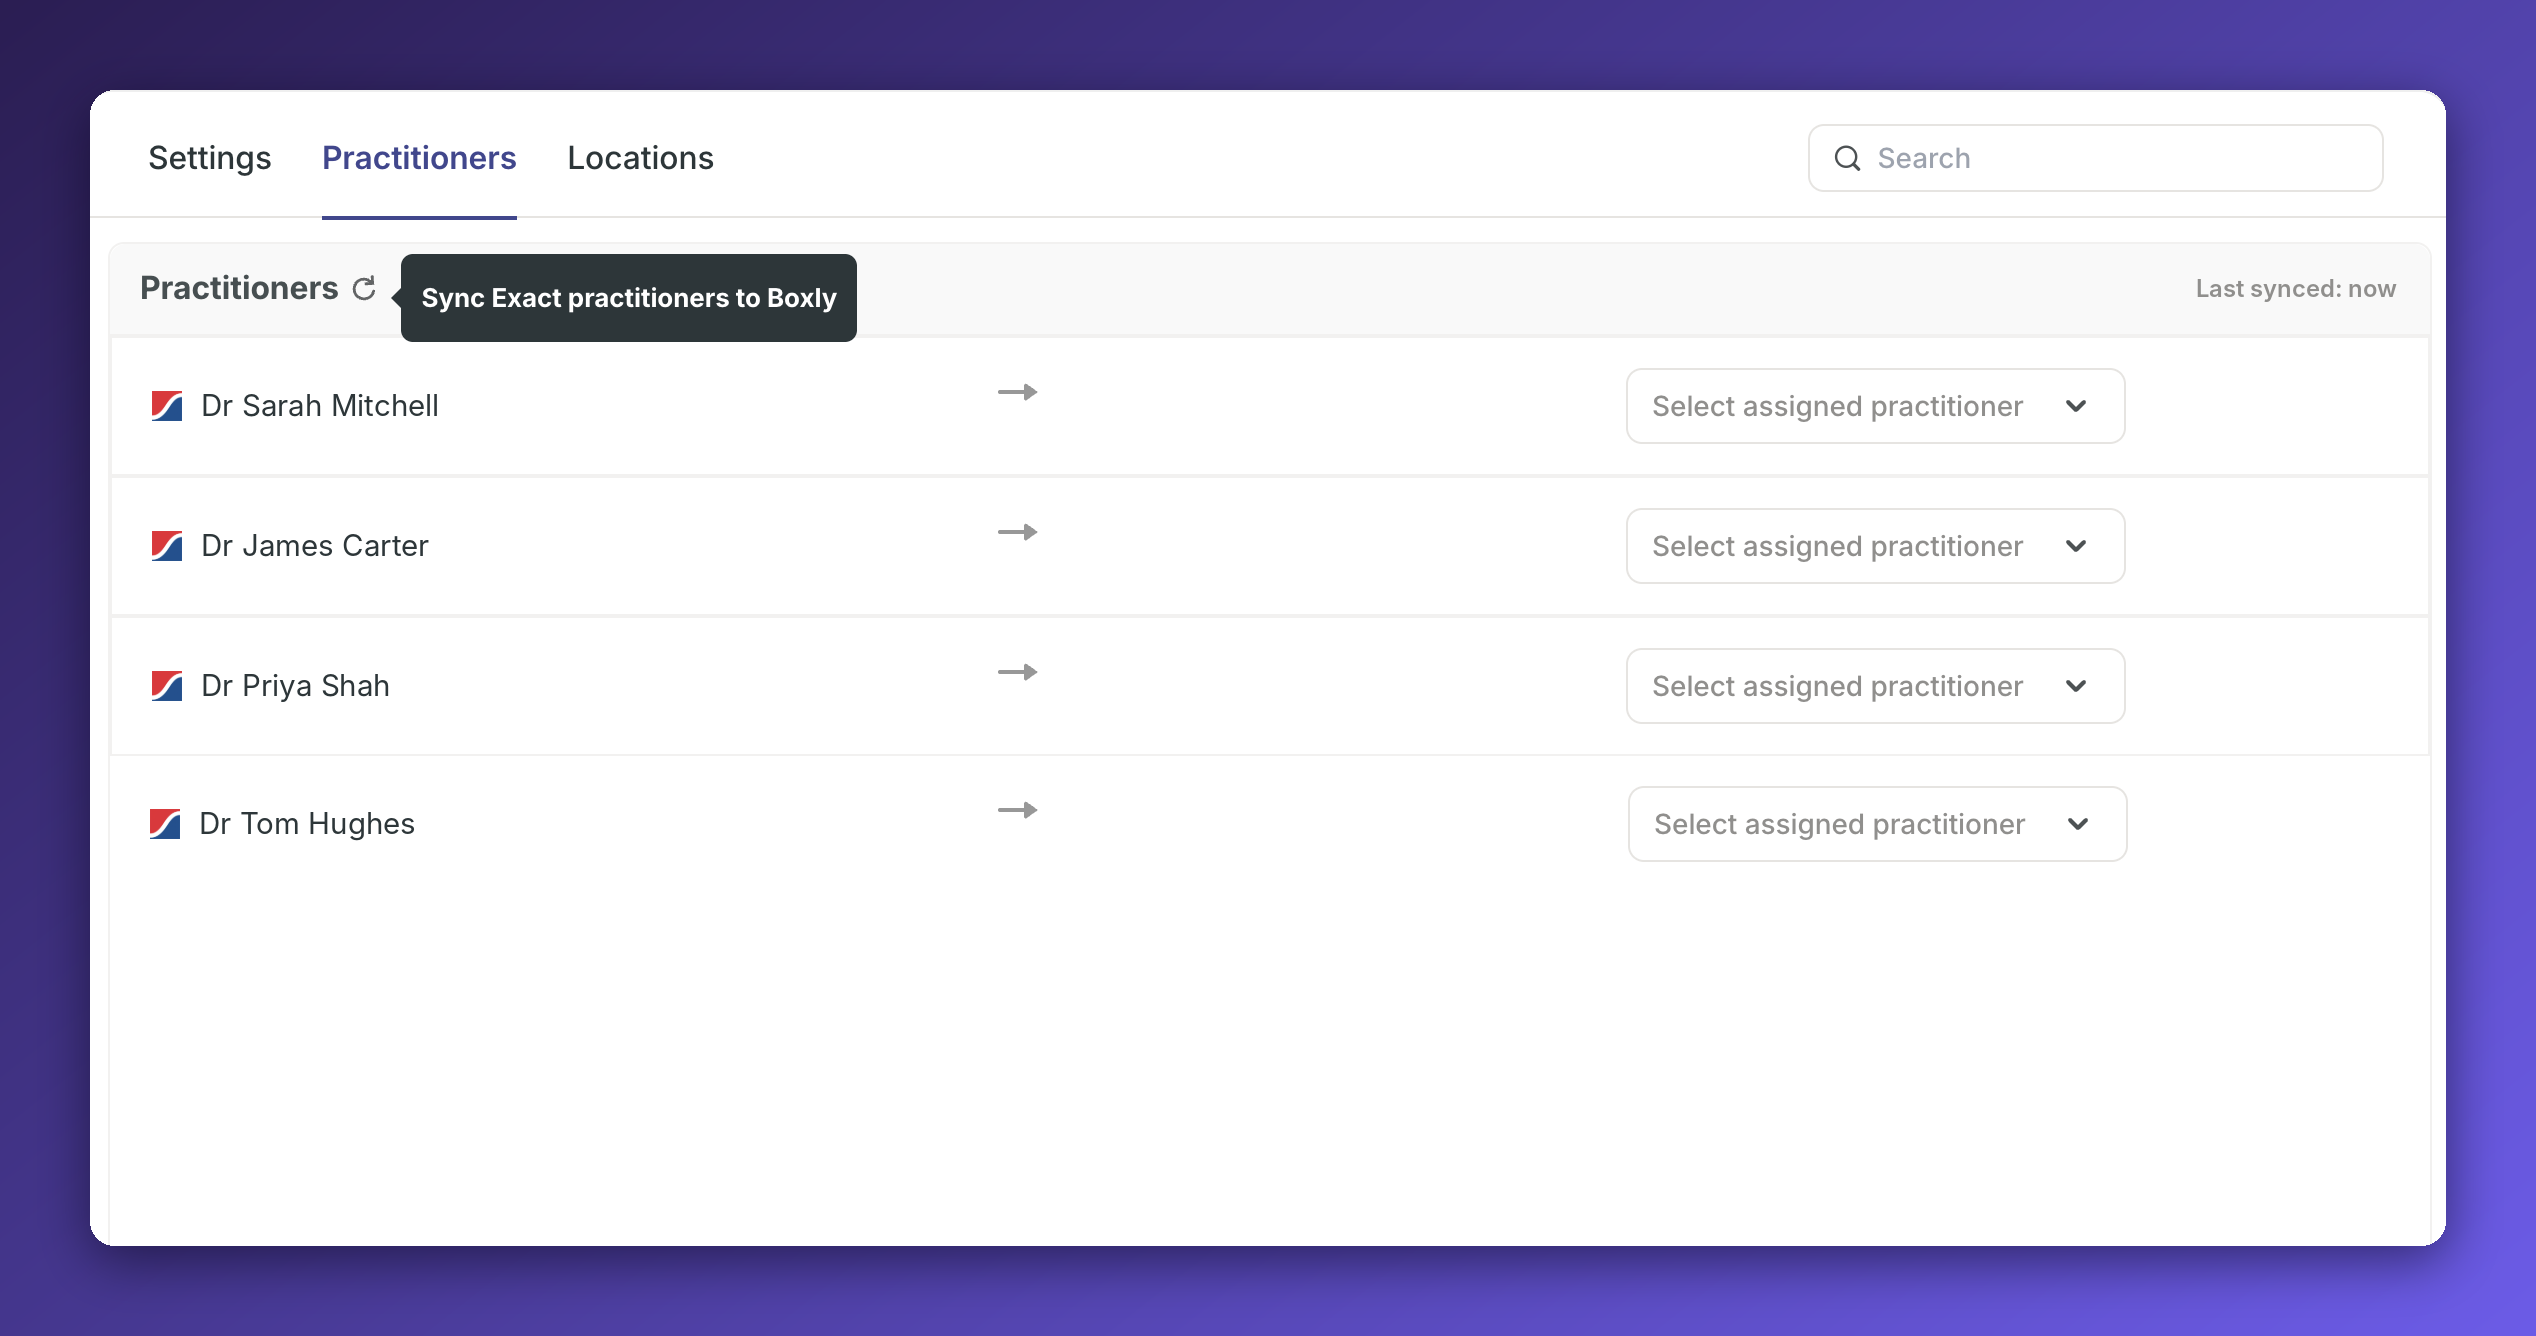The width and height of the screenshot is (2536, 1336).
Task: Open practitioner dropdown for Dr Sarah Mitchell
Action: 1875,406
